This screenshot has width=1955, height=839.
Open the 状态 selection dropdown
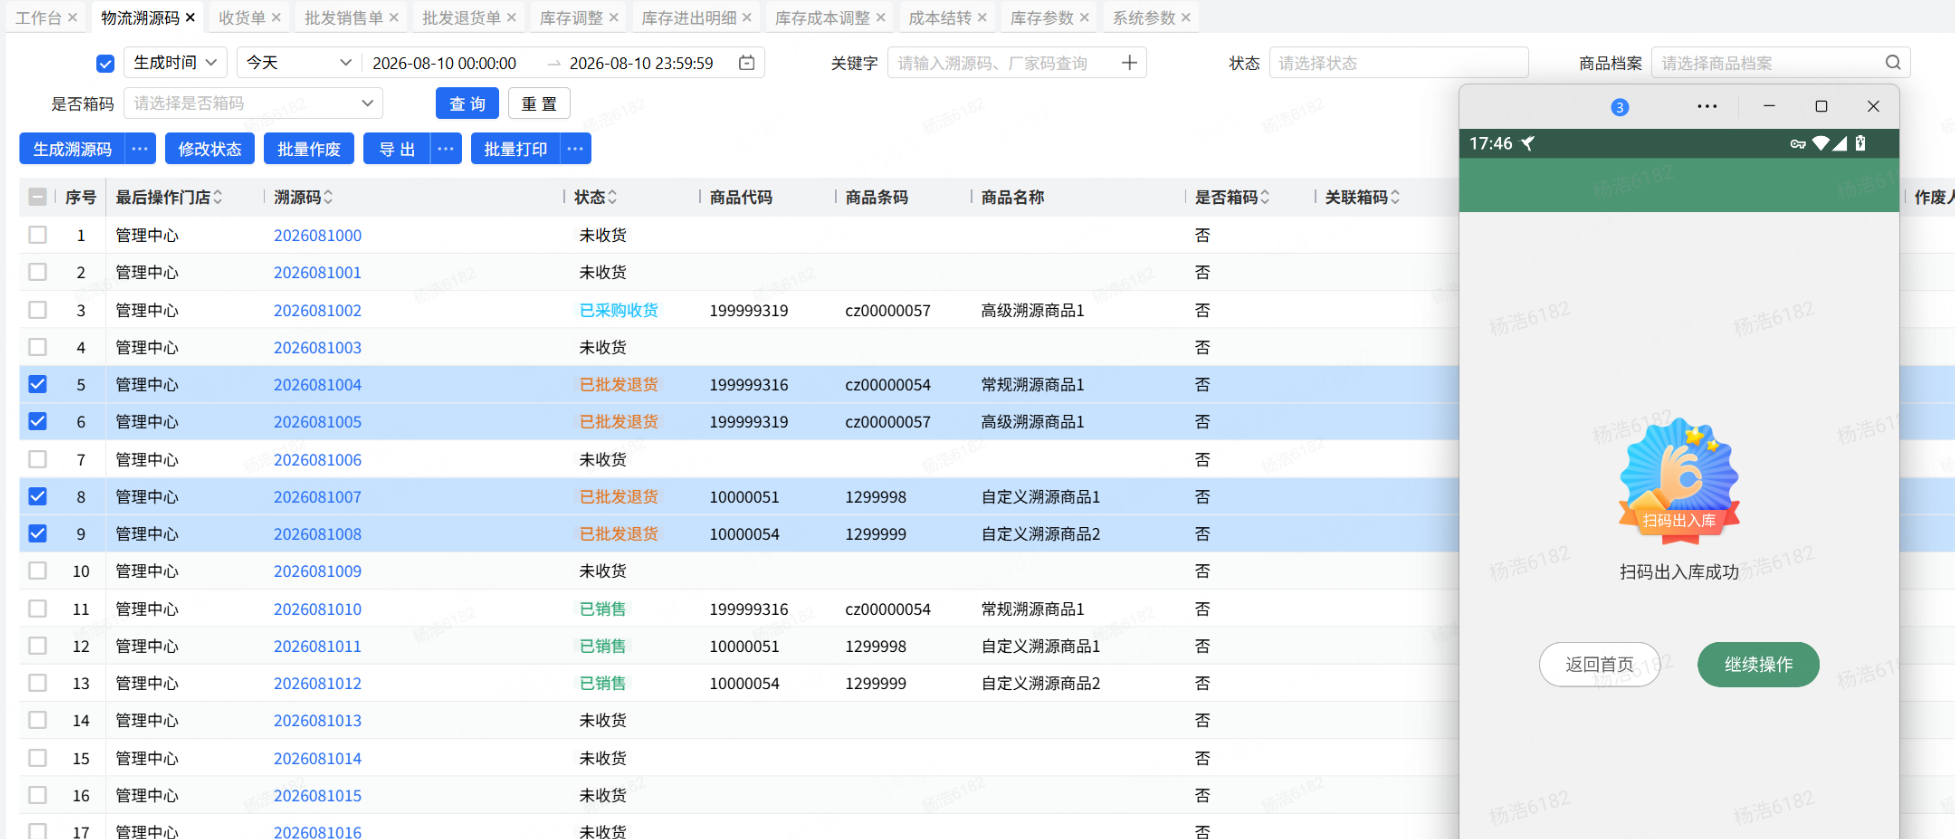coord(1398,63)
